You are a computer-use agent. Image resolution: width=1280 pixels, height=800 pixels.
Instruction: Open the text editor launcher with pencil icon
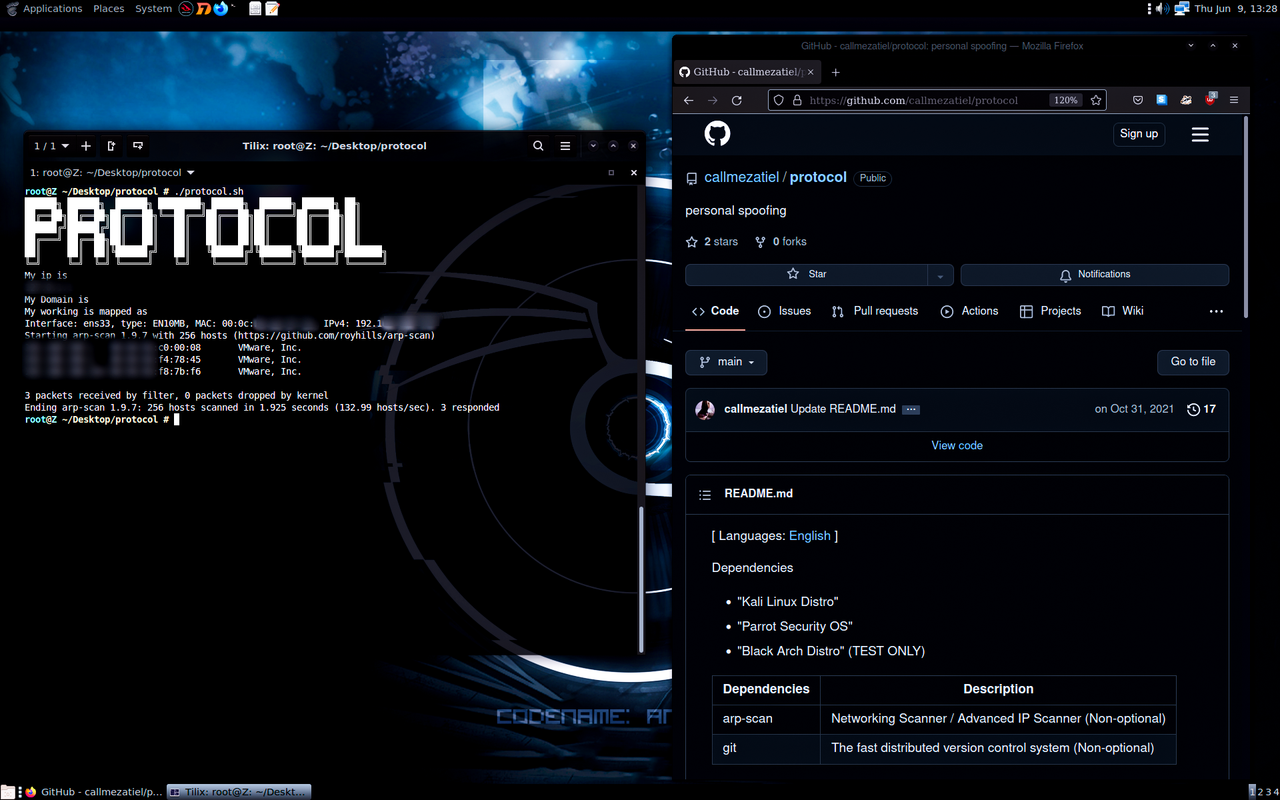click(x=272, y=8)
